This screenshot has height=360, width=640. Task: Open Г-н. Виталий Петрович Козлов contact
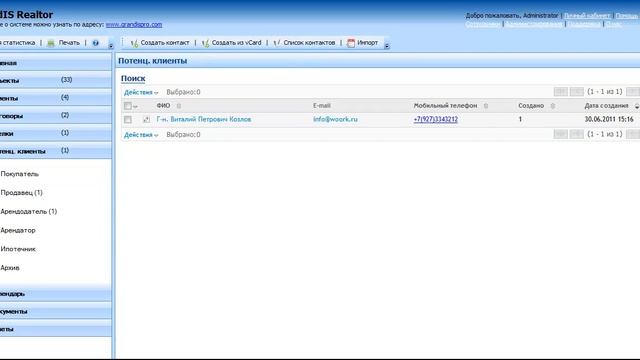tap(204, 119)
